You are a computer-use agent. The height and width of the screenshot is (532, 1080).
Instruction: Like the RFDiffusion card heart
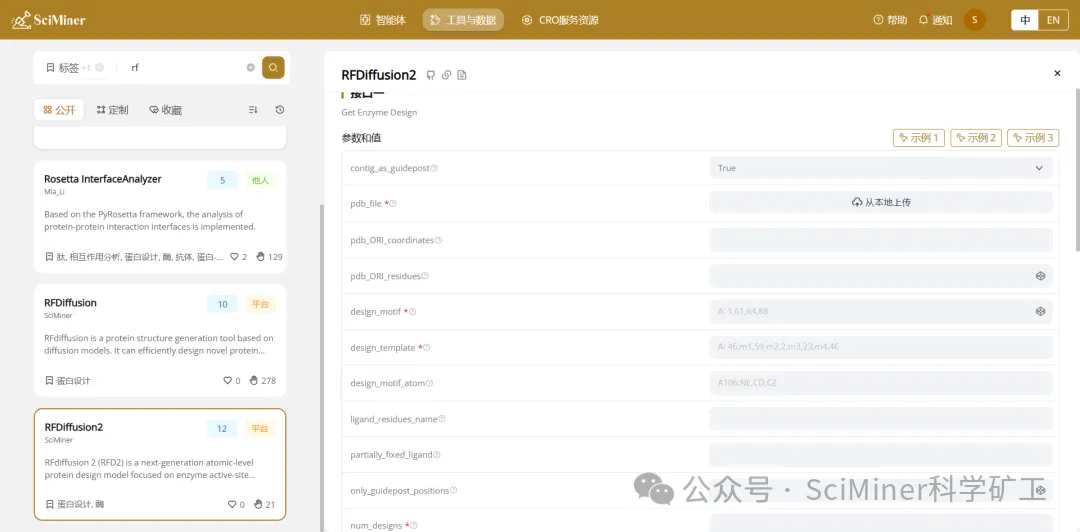[228, 380]
